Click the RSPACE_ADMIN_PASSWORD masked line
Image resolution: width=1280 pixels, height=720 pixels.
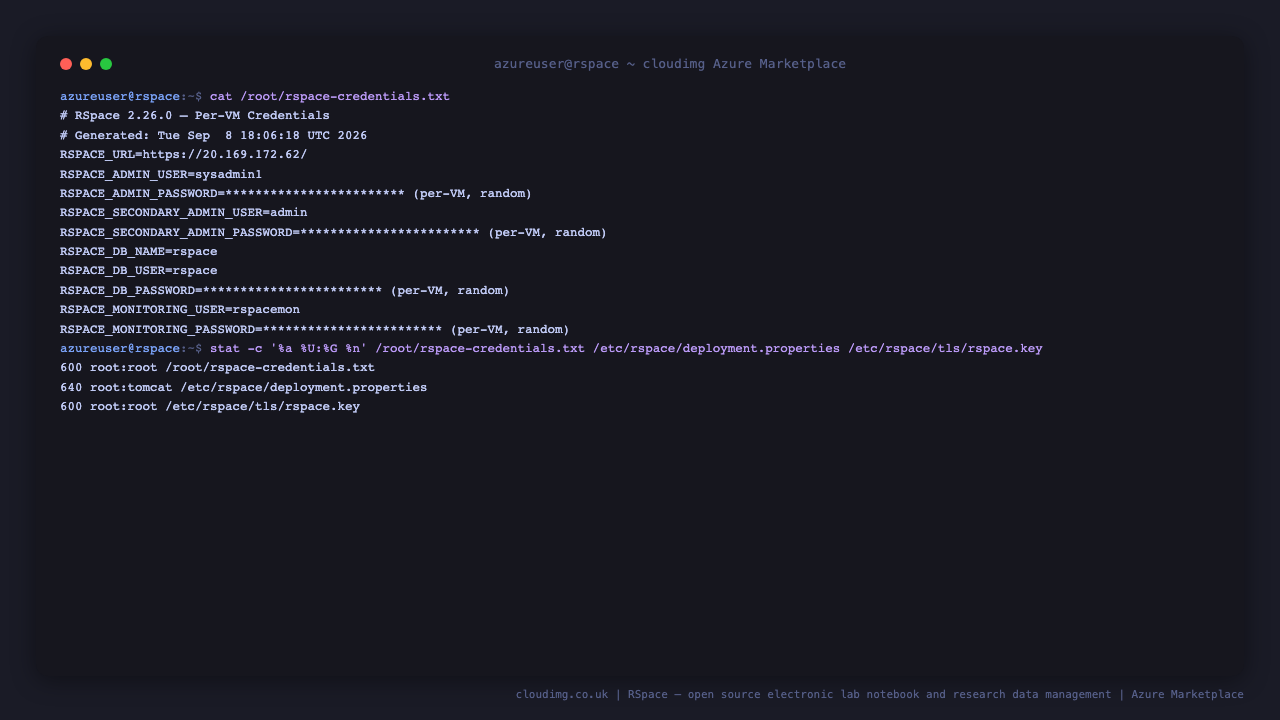(296, 193)
